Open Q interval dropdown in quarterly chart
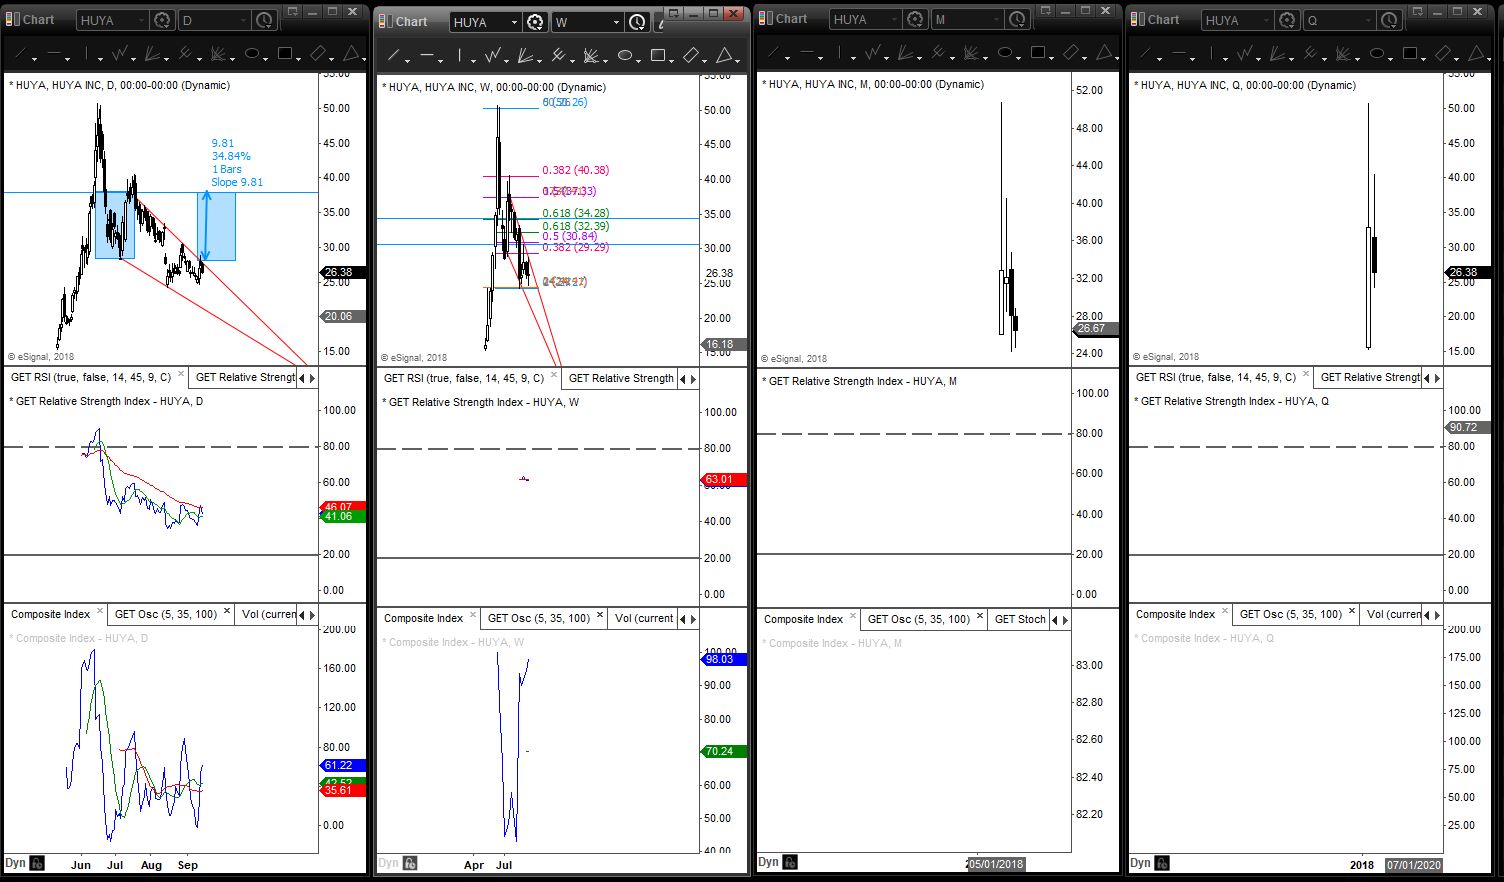Screen dimensions: 1504x882 [1339, 20]
